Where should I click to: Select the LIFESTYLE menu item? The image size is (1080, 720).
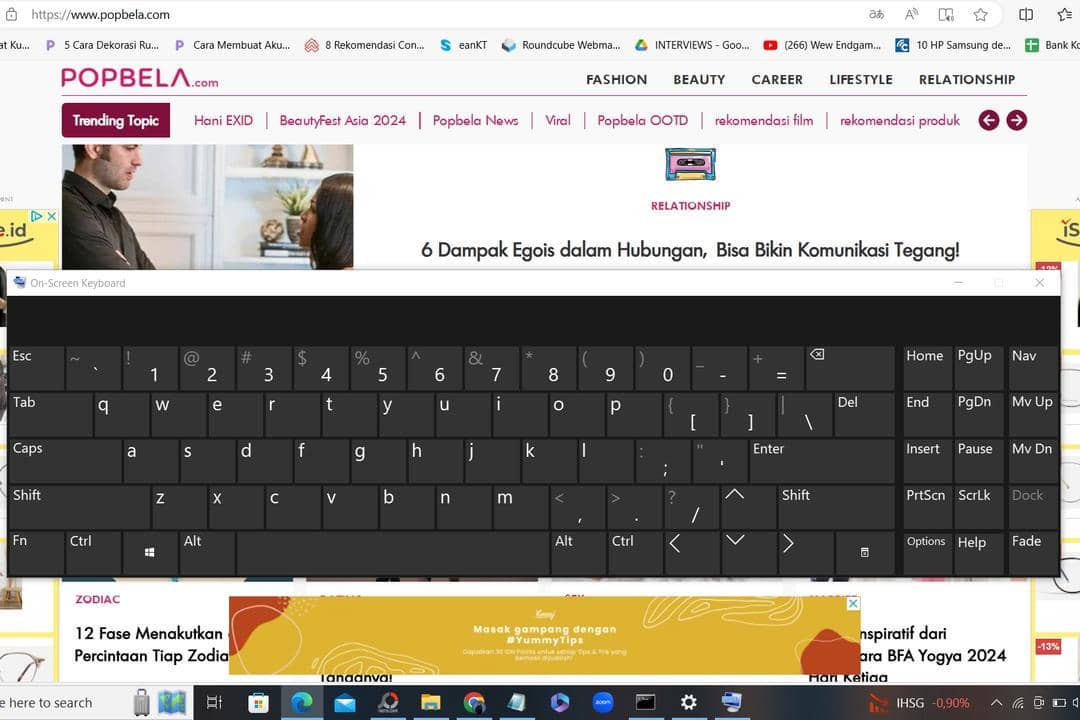[x=860, y=79]
